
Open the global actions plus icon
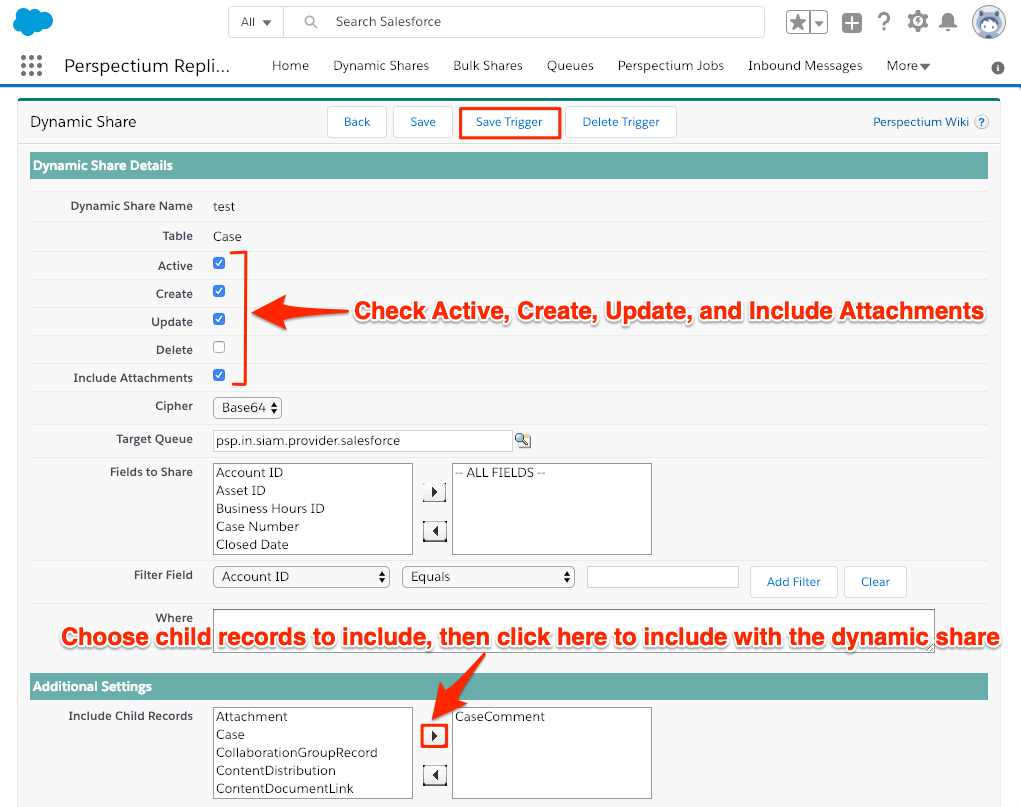click(x=852, y=23)
